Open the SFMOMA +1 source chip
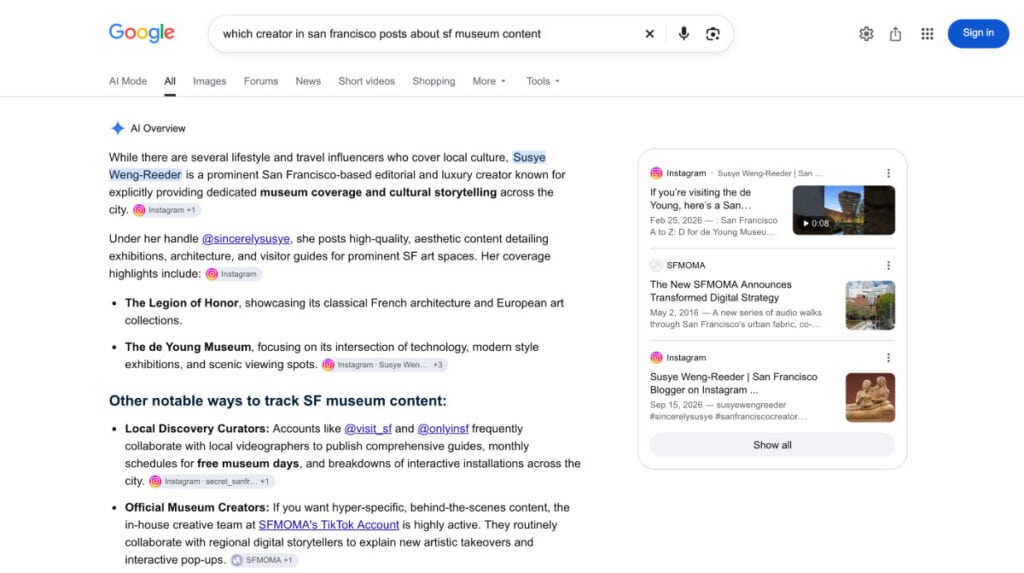Screen dimensions: 1024x573 [264, 560]
